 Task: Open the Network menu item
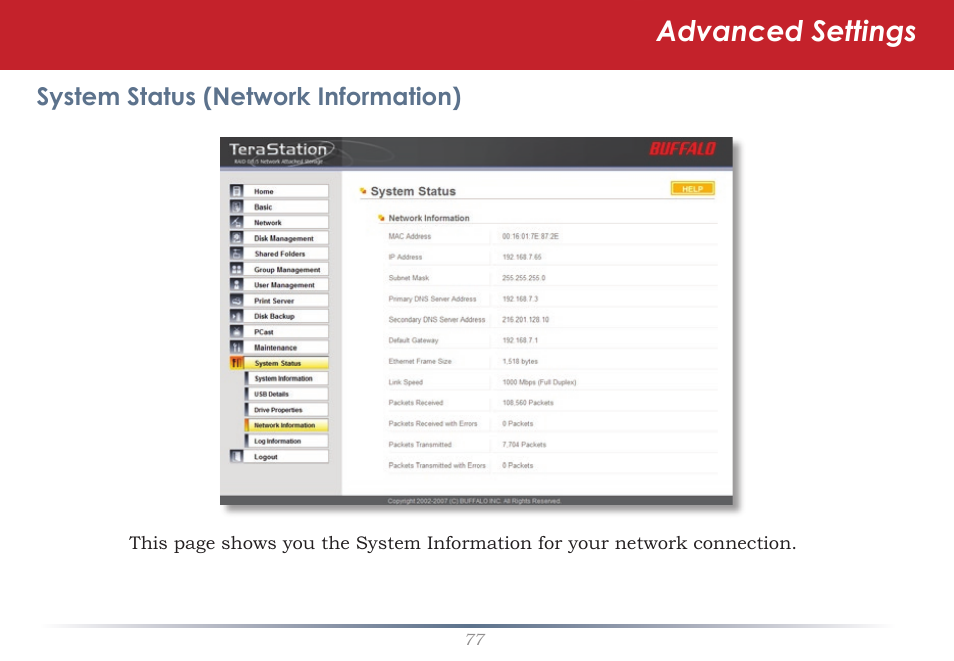287,222
